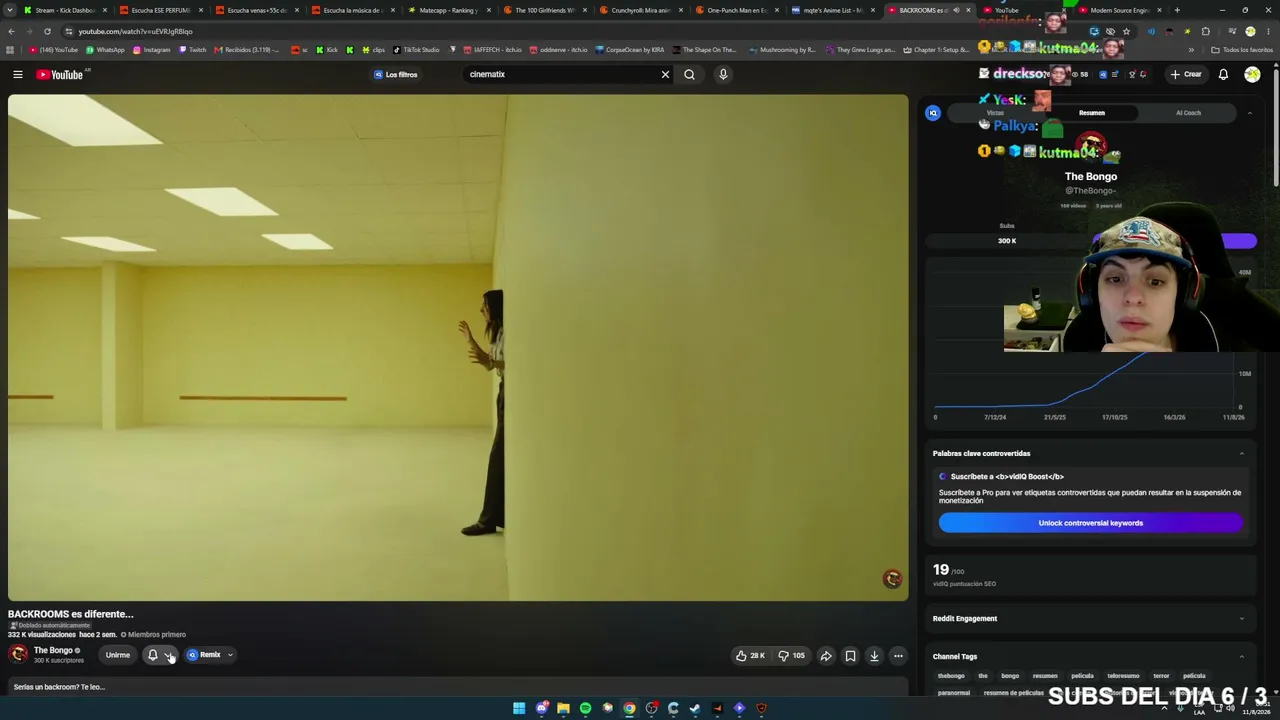Open a new browser tab
The width and height of the screenshot is (1280, 720).
[x=1177, y=10]
